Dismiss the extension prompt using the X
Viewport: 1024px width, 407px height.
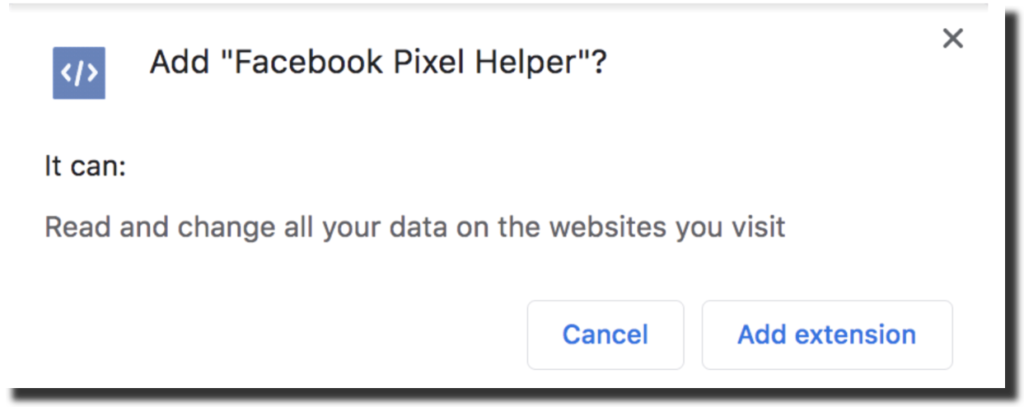click(x=953, y=39)
